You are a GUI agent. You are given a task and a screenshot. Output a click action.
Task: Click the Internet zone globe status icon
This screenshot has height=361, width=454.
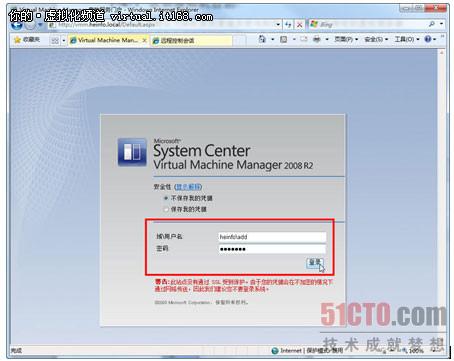[x=275, y=351]
